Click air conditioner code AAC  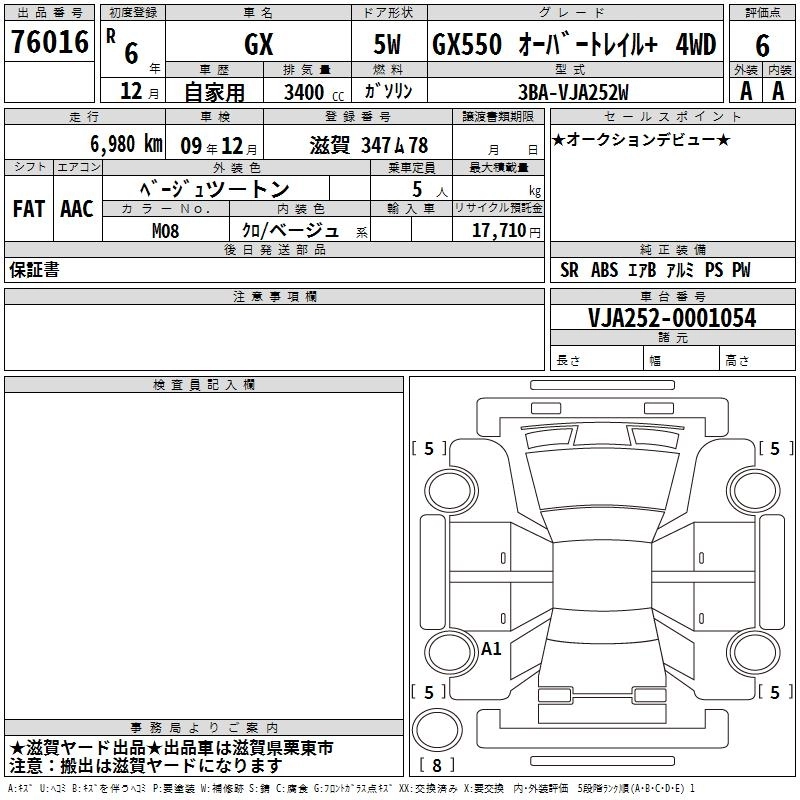pos(77,209)
